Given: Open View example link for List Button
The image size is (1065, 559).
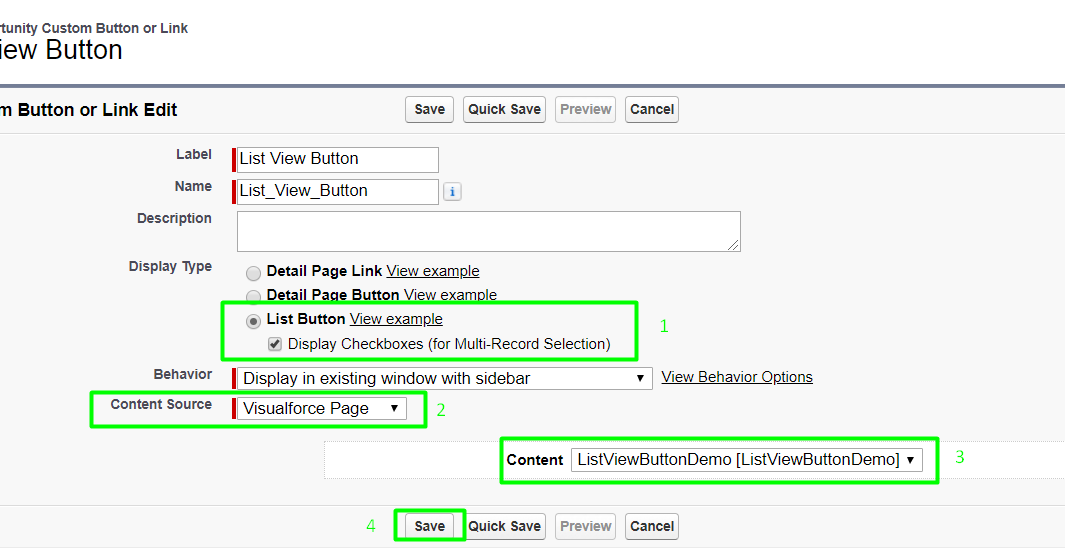Looking at the screenshot, I should (x=396, y=319).
